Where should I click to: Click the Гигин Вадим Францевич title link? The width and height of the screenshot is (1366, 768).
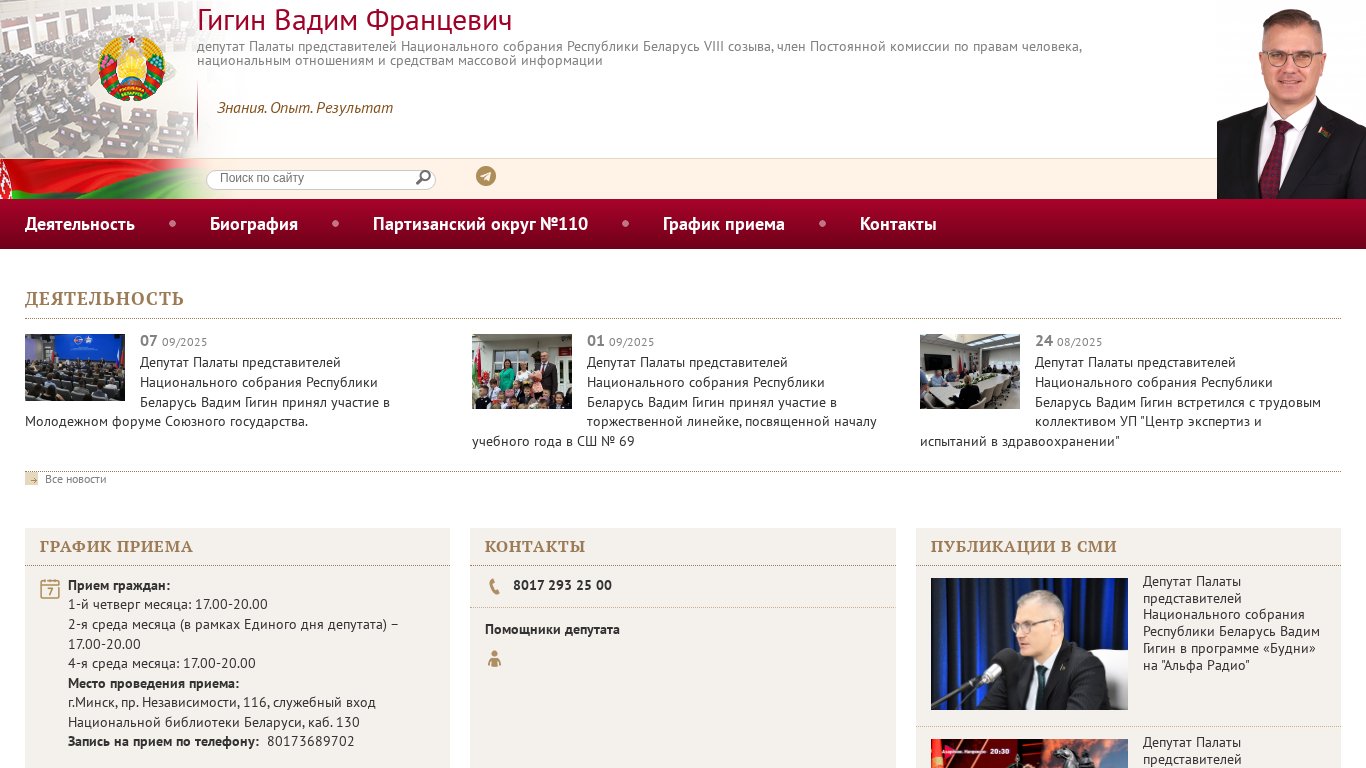click(x=355, y=20)
